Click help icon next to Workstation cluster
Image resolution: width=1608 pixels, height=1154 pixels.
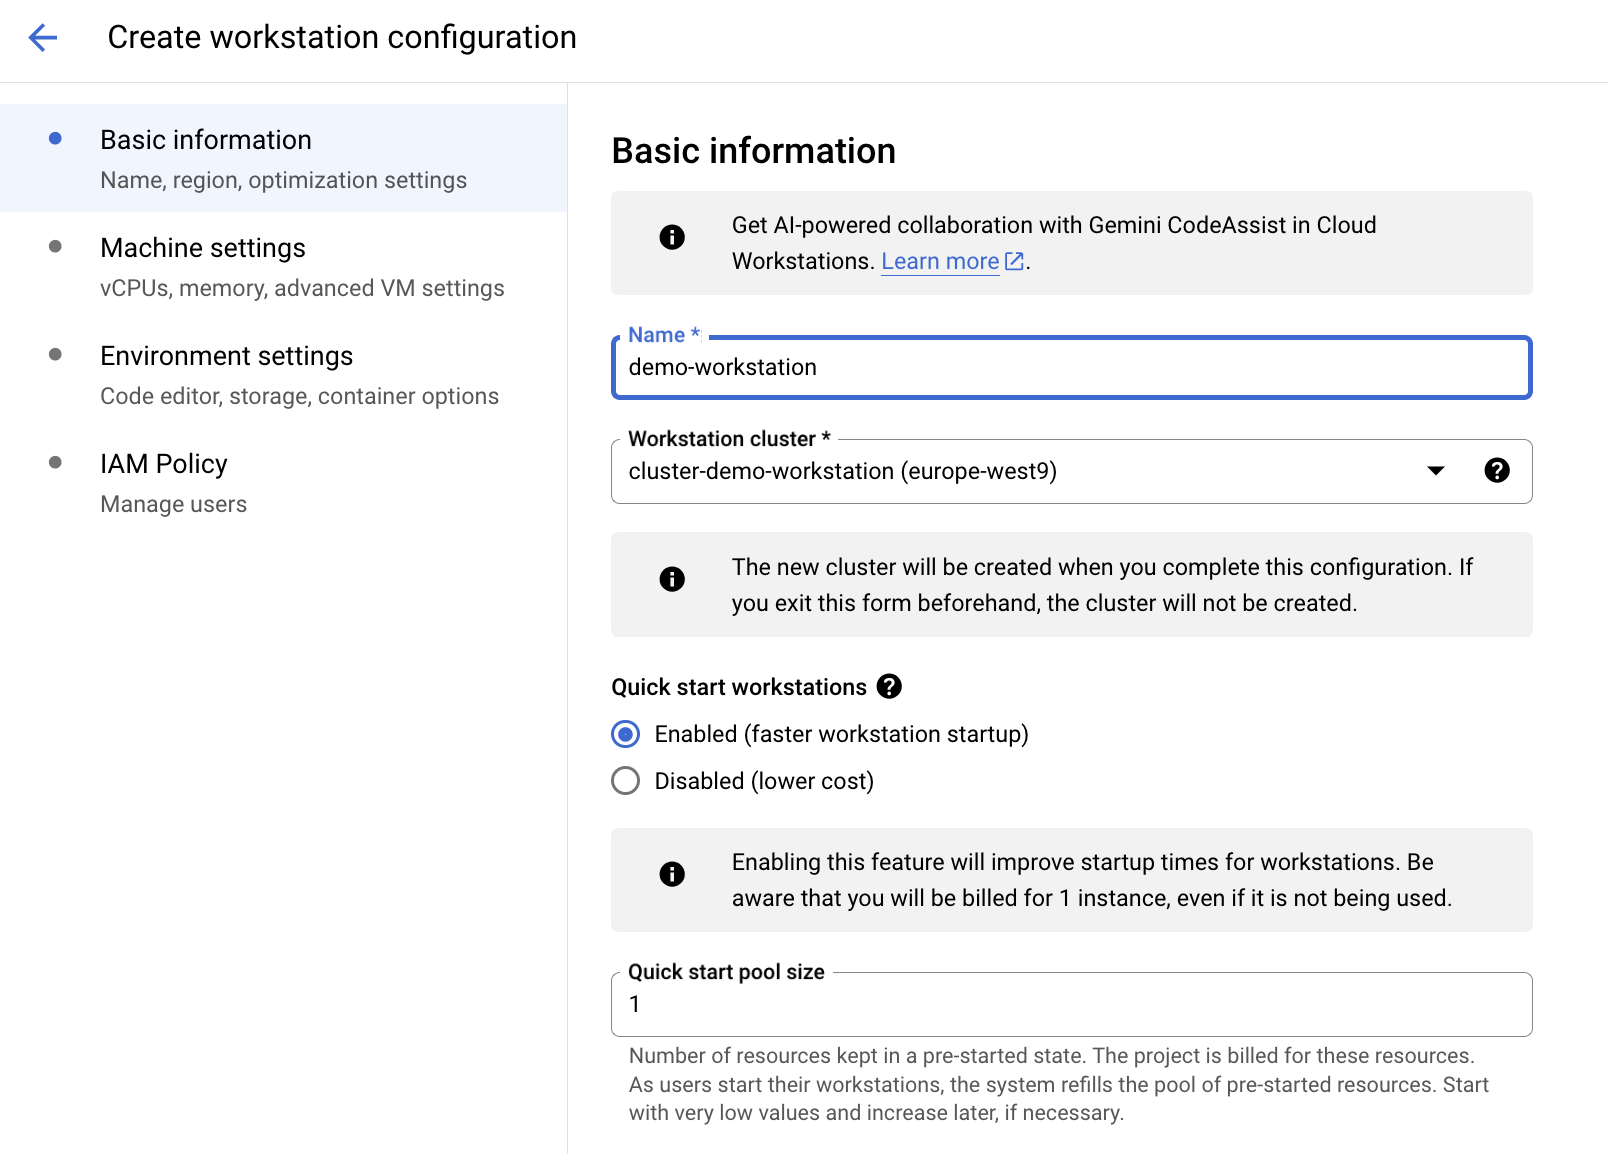click(x=1496, y=471)
